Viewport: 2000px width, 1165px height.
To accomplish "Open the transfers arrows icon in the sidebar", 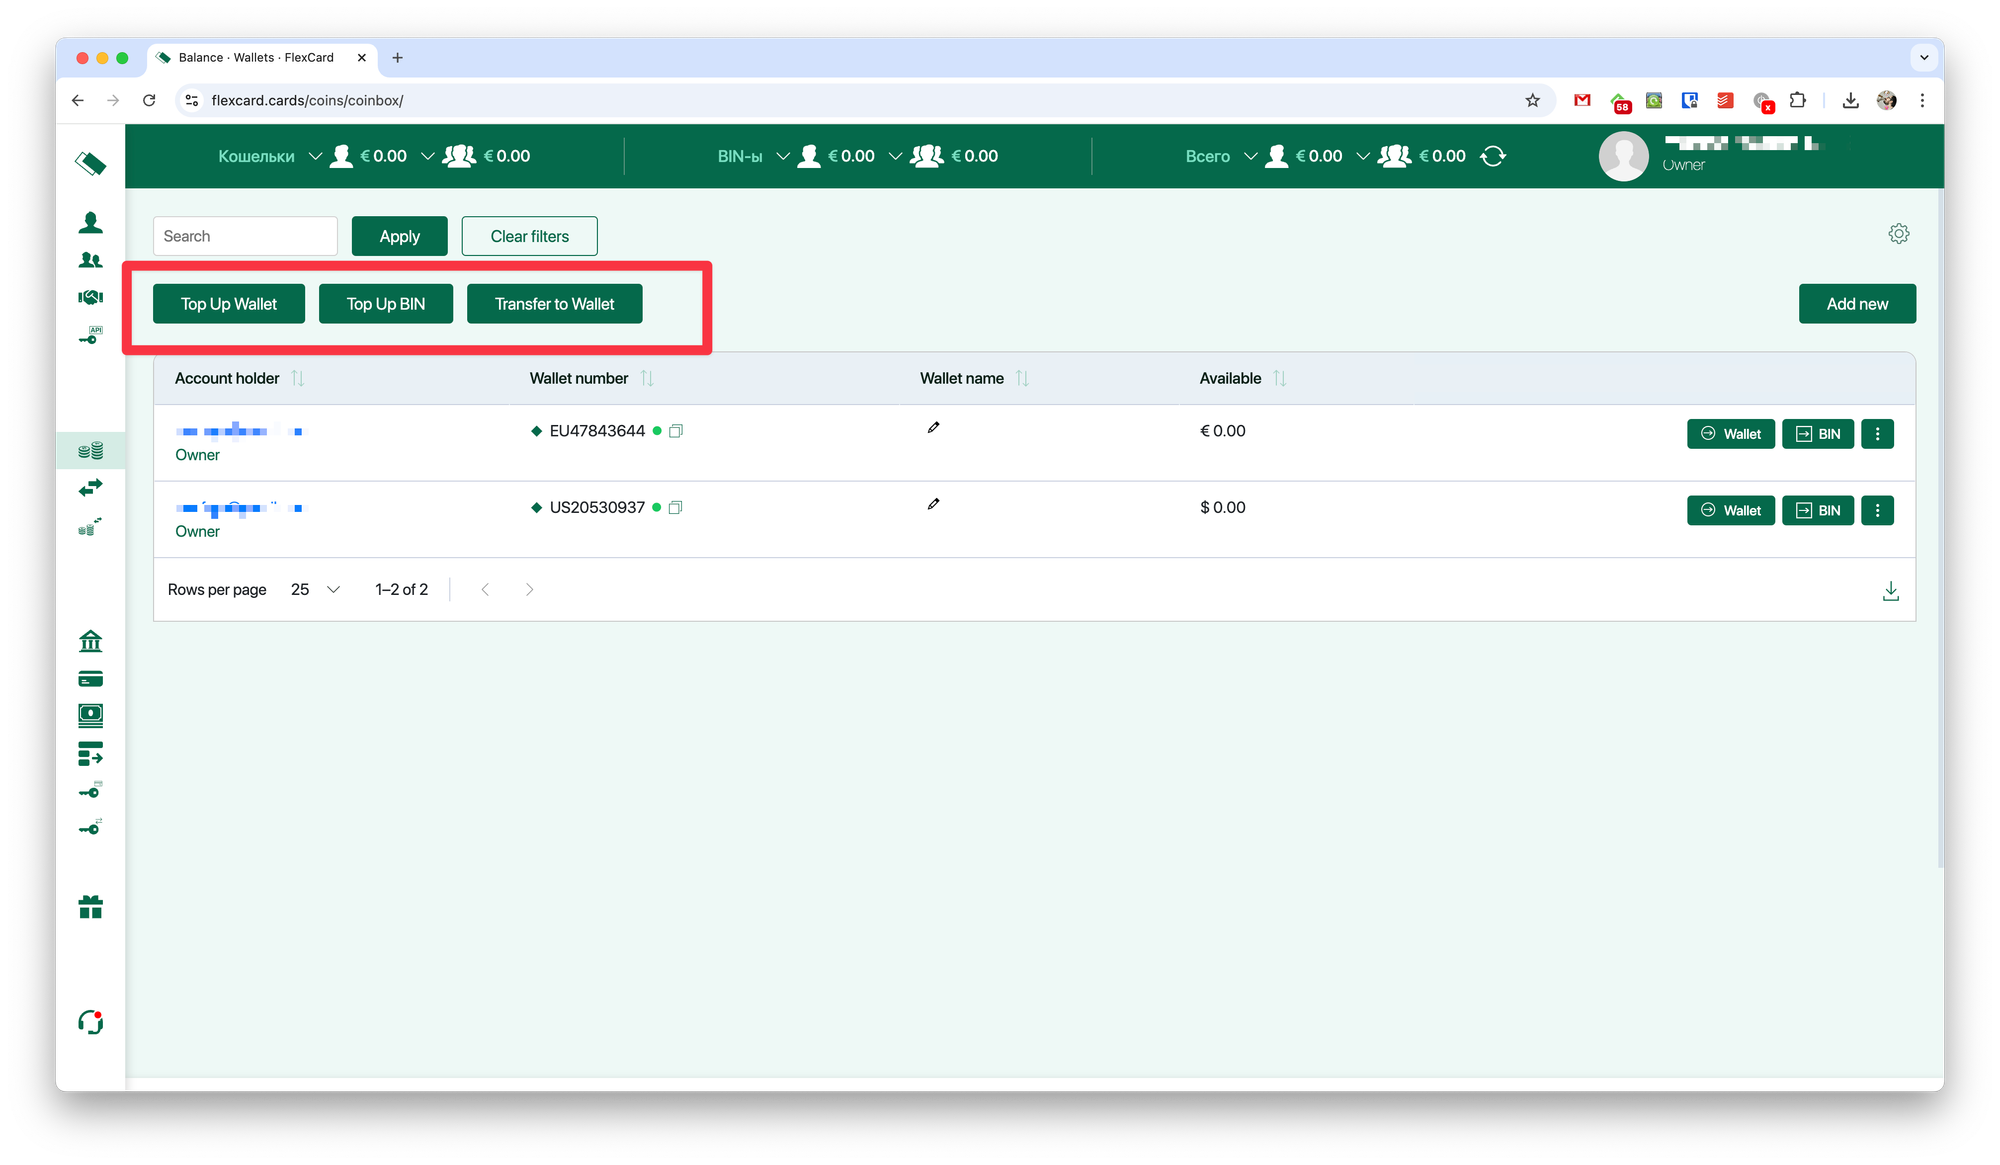I will (x=90, y=488).
